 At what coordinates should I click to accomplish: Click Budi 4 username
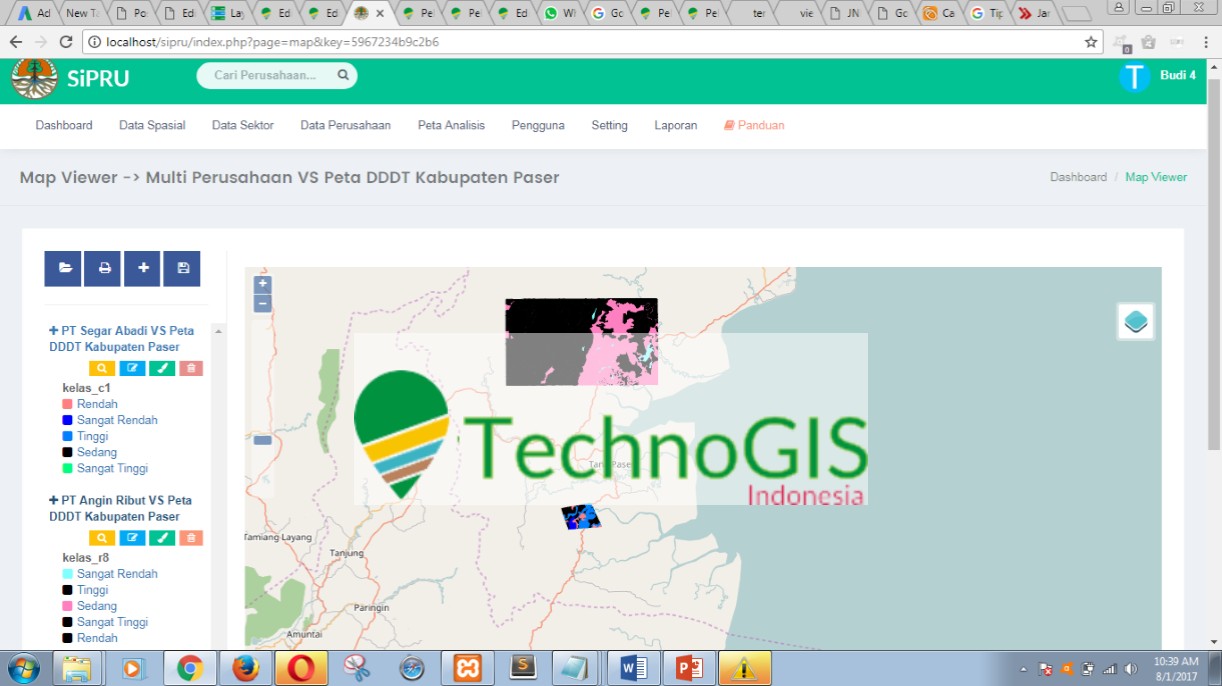click(x=1178, y=76)
